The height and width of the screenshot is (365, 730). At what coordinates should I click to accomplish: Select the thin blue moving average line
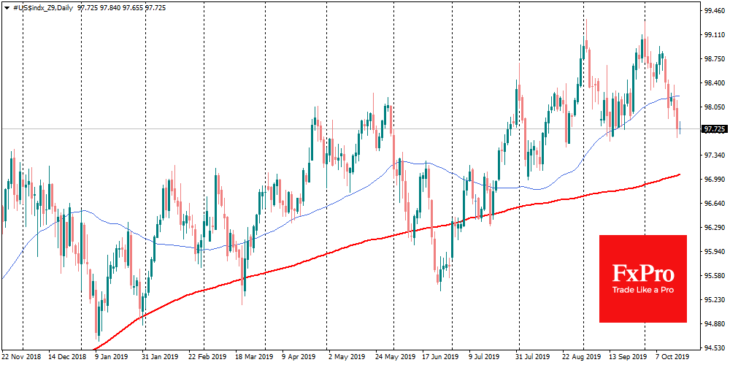pos(326,200)
